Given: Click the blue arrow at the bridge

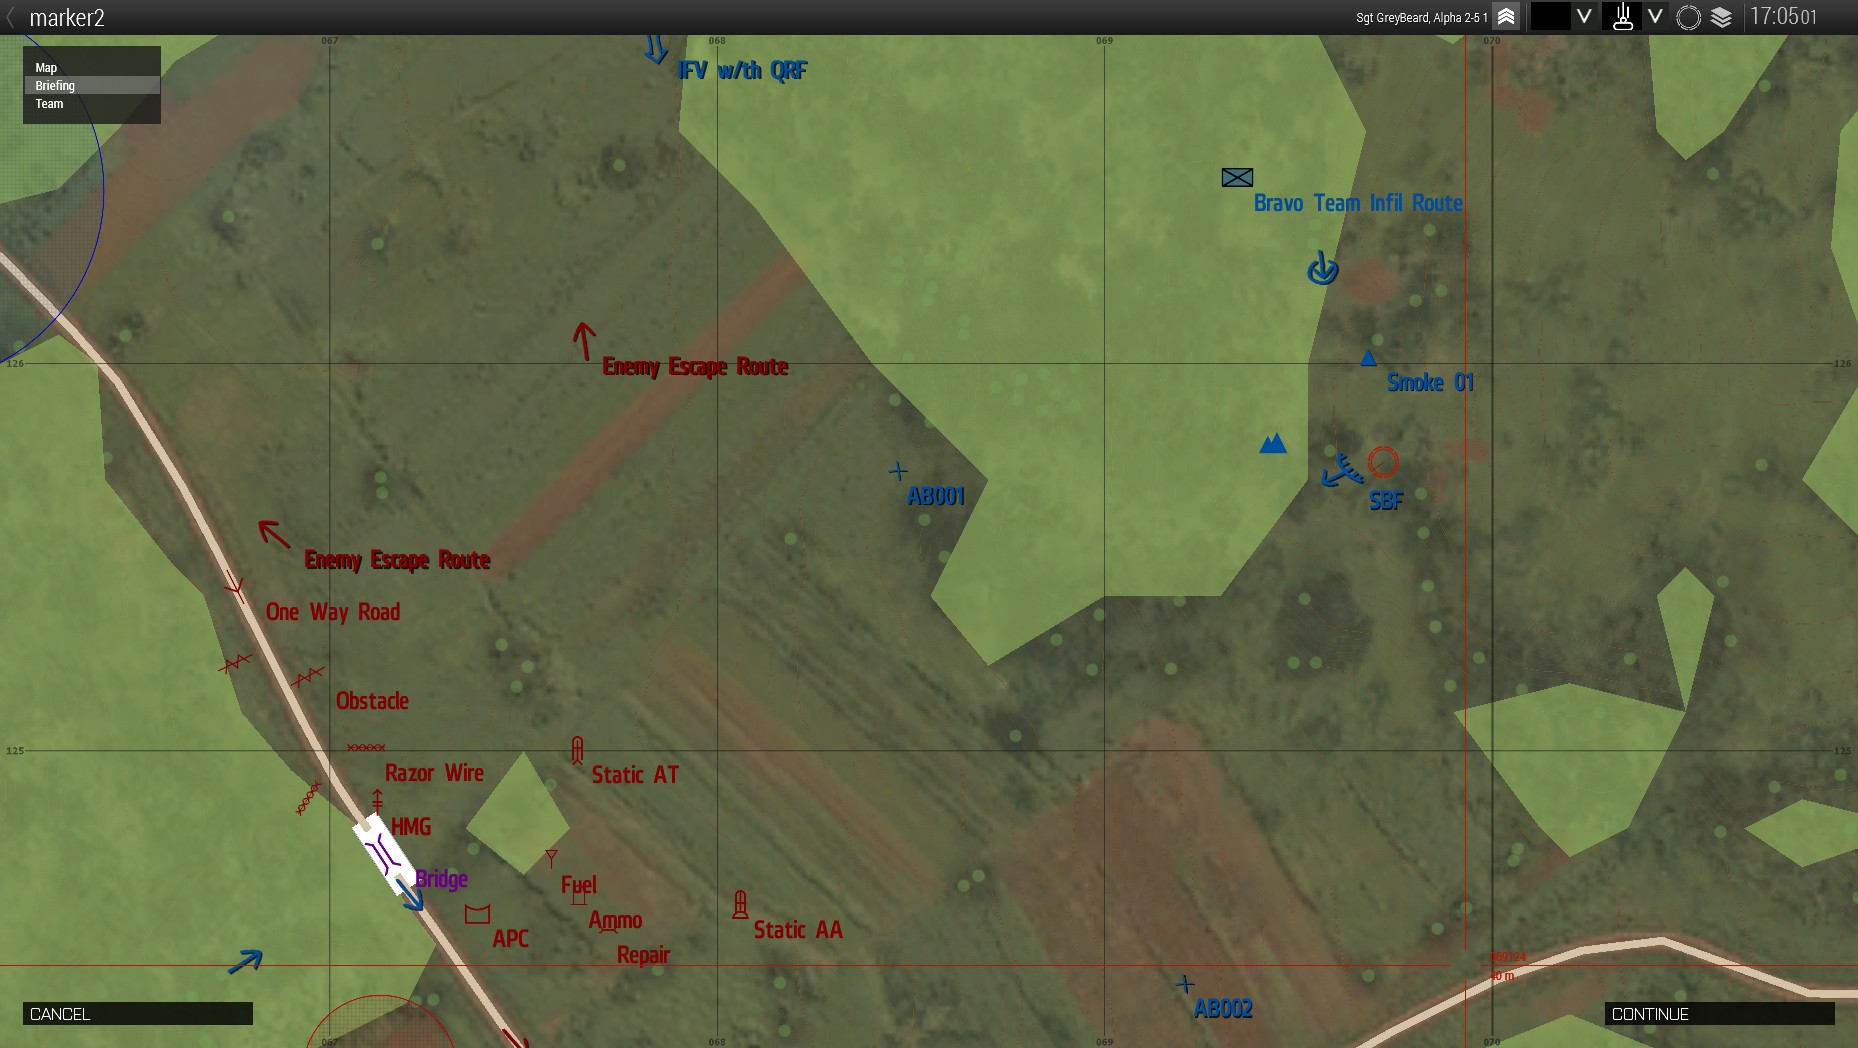Looking at the screenshot, I should point(409,894).
